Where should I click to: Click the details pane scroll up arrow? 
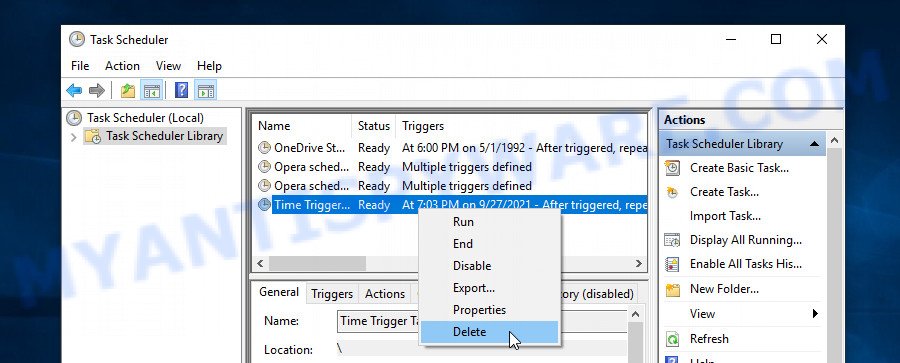635,314
